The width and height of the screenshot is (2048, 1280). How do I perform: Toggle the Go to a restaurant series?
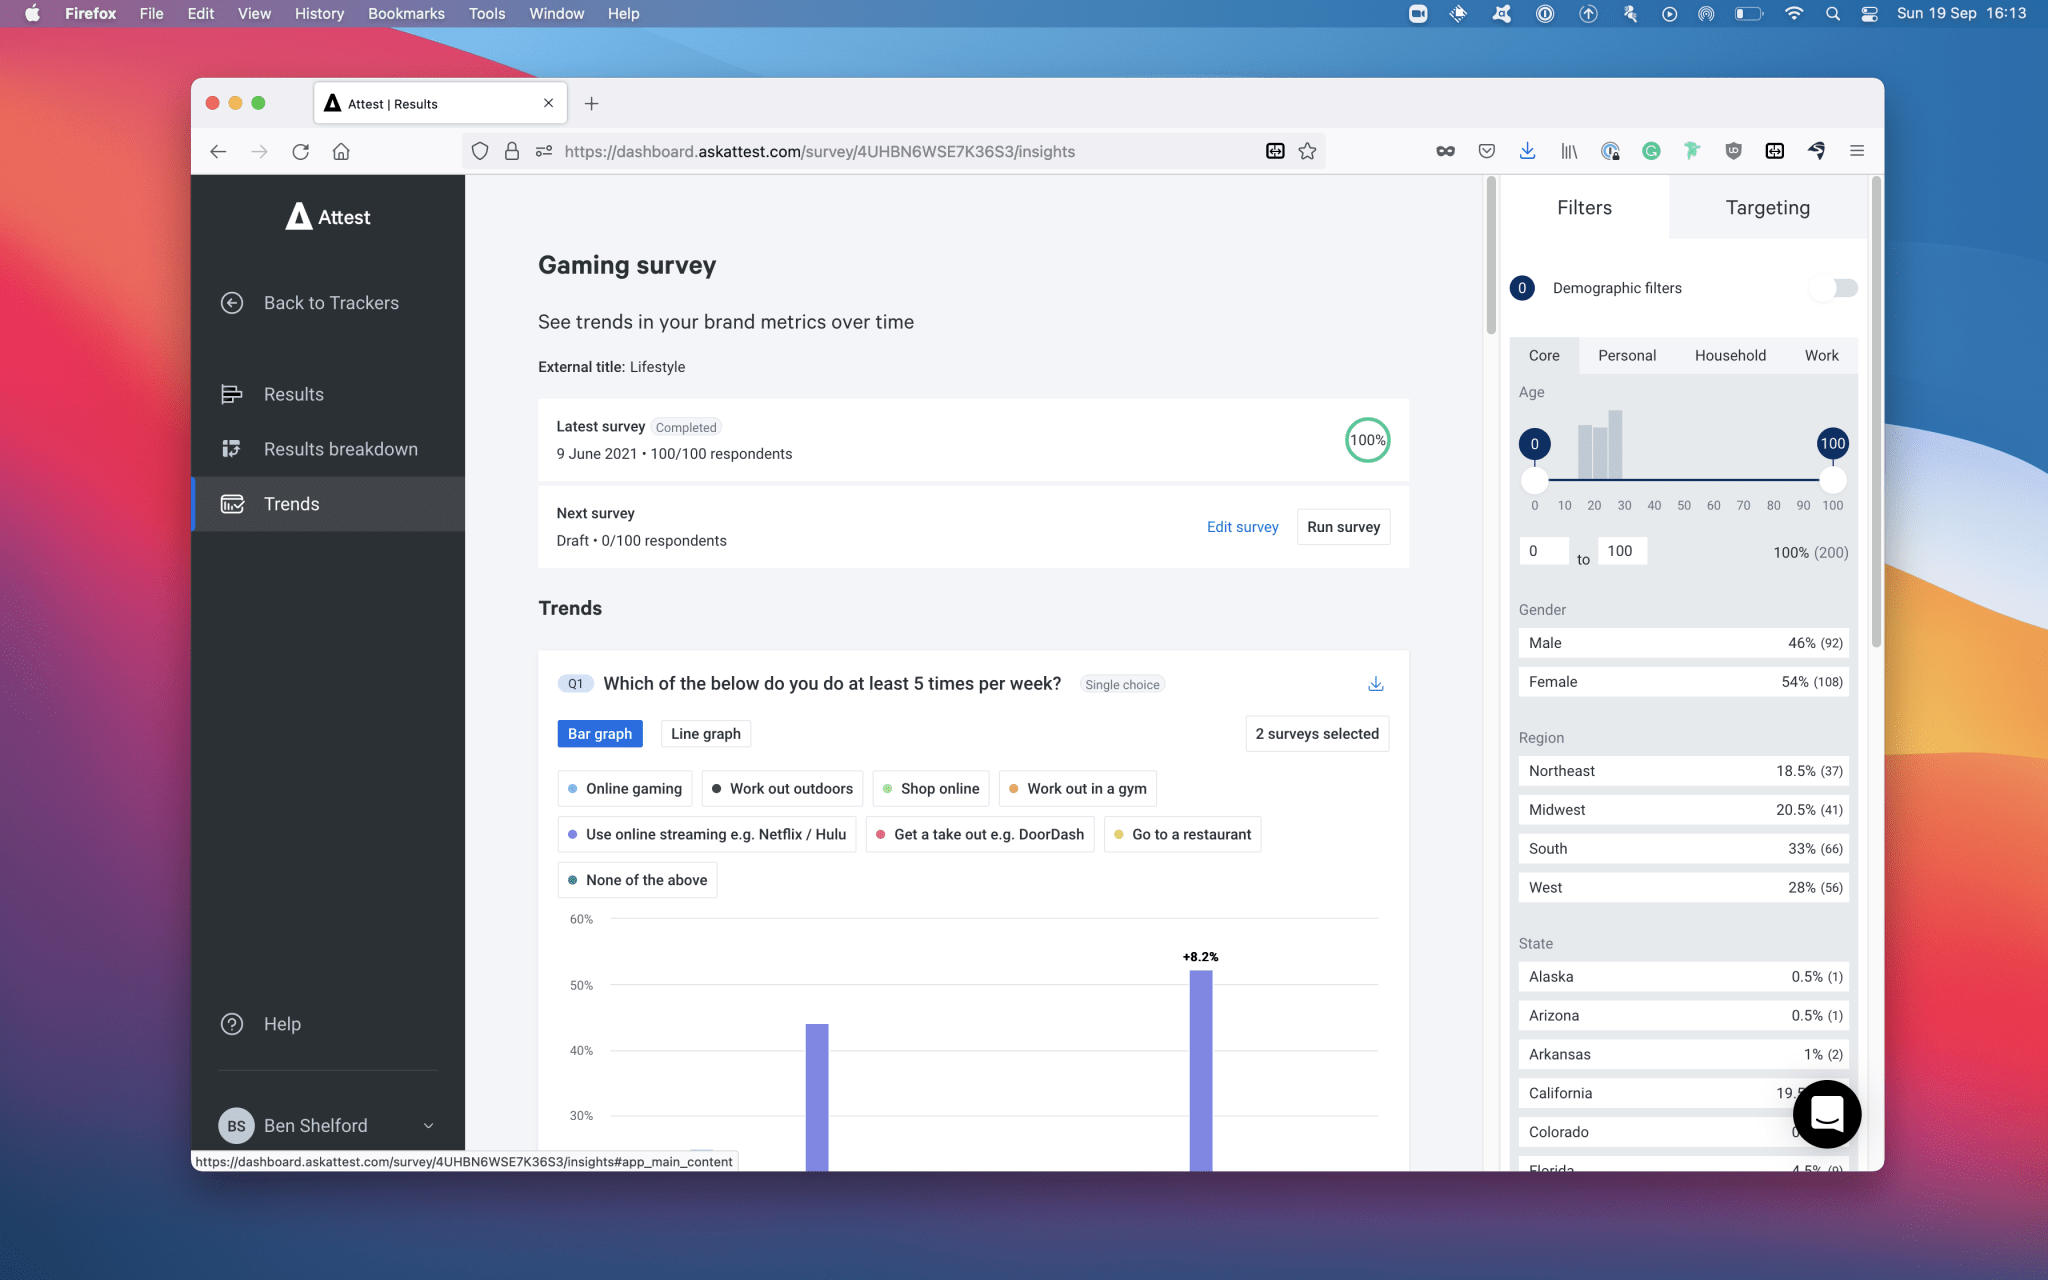[x=1182, y=834]
